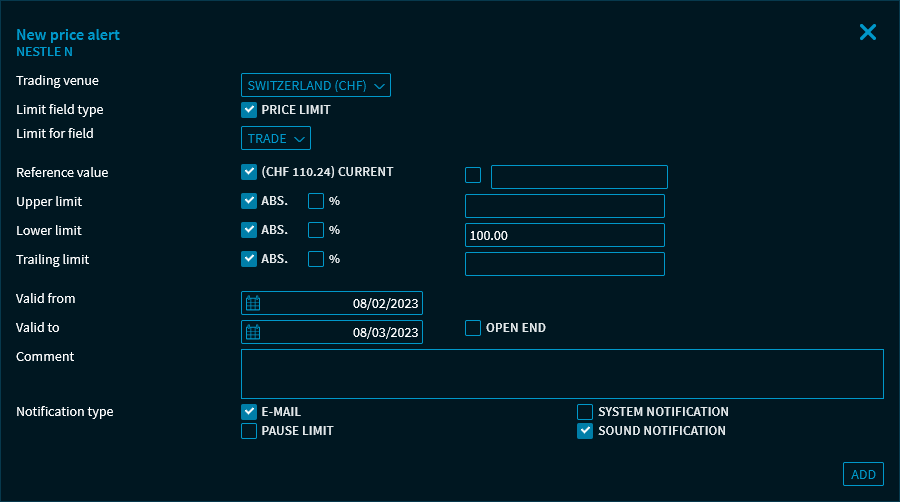
Task: Select percent for the Upper limit
Action: (x=316, y=201)
